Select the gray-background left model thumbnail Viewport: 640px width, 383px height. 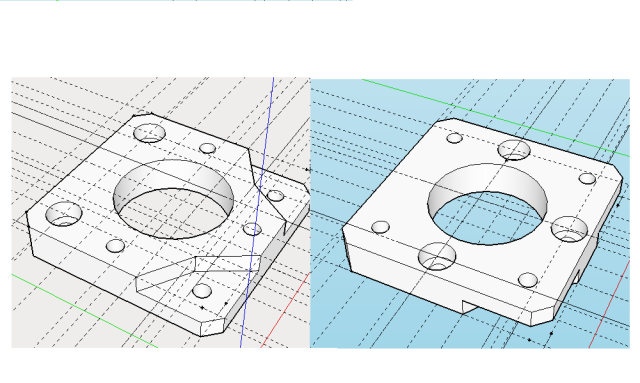[x=160, y=212]
